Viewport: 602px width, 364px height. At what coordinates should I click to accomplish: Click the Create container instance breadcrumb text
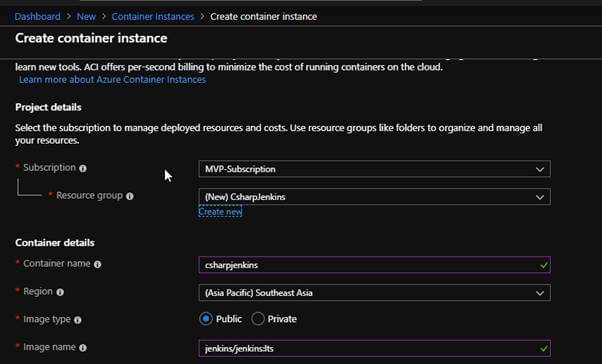(x=264, y=17)
